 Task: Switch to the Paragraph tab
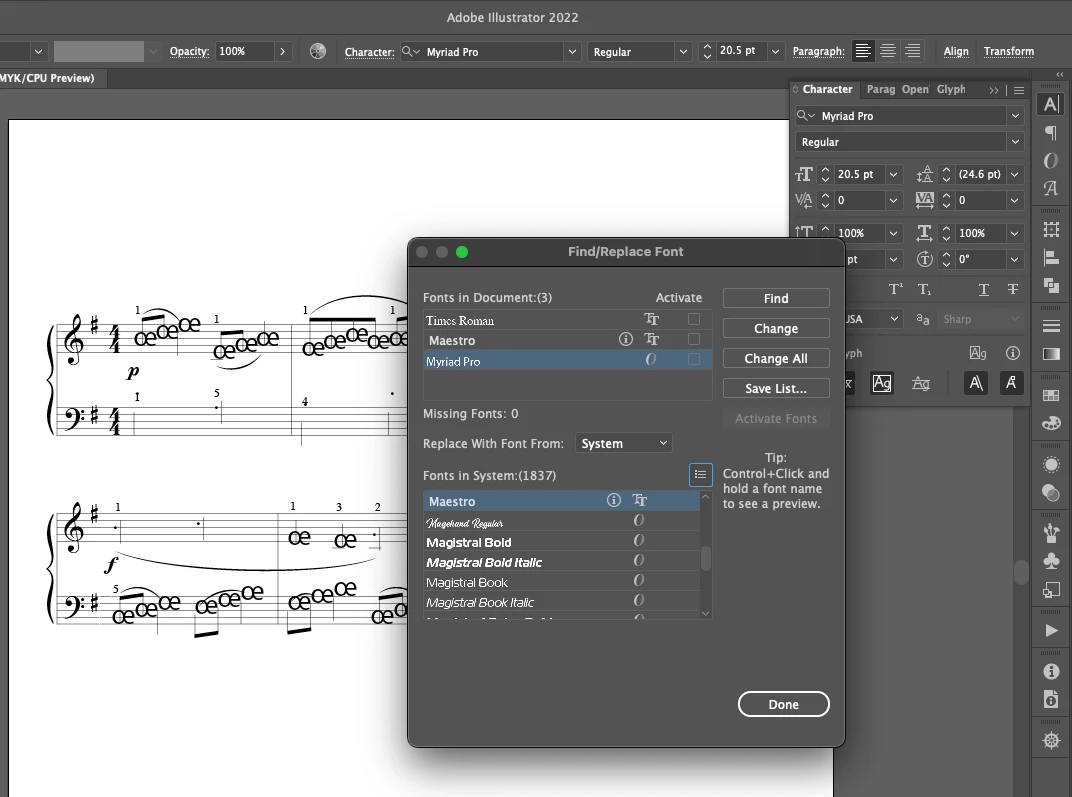(881, 90)
